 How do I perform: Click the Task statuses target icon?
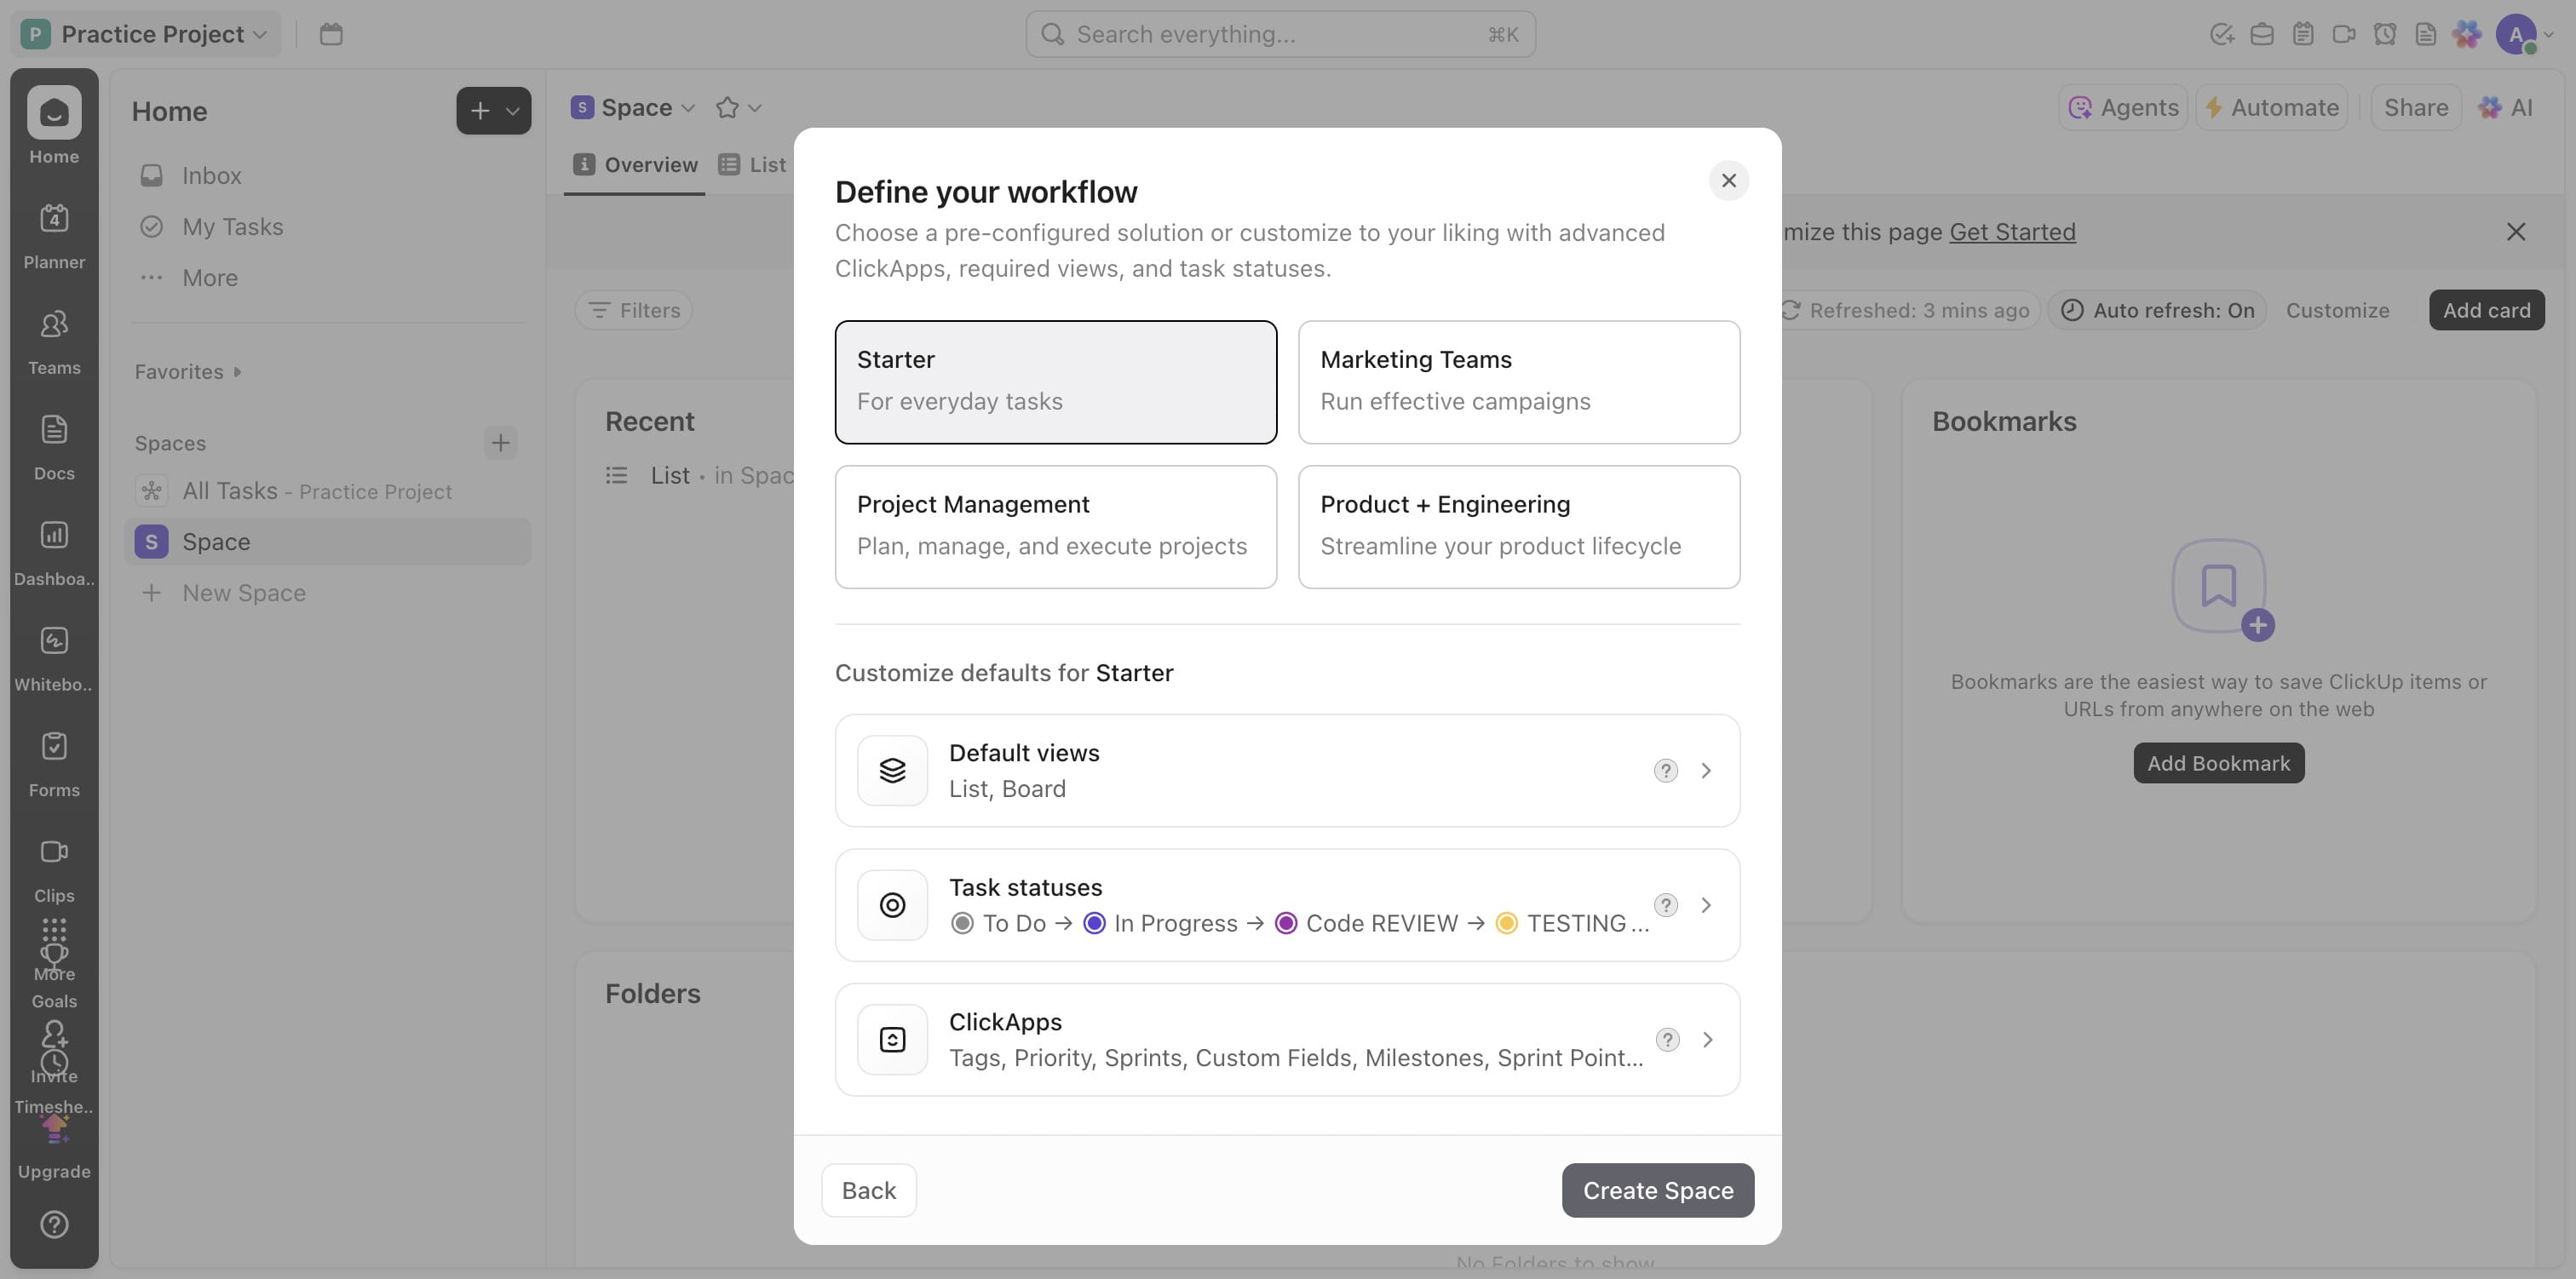pyautogui.click(x=892, y=905)
